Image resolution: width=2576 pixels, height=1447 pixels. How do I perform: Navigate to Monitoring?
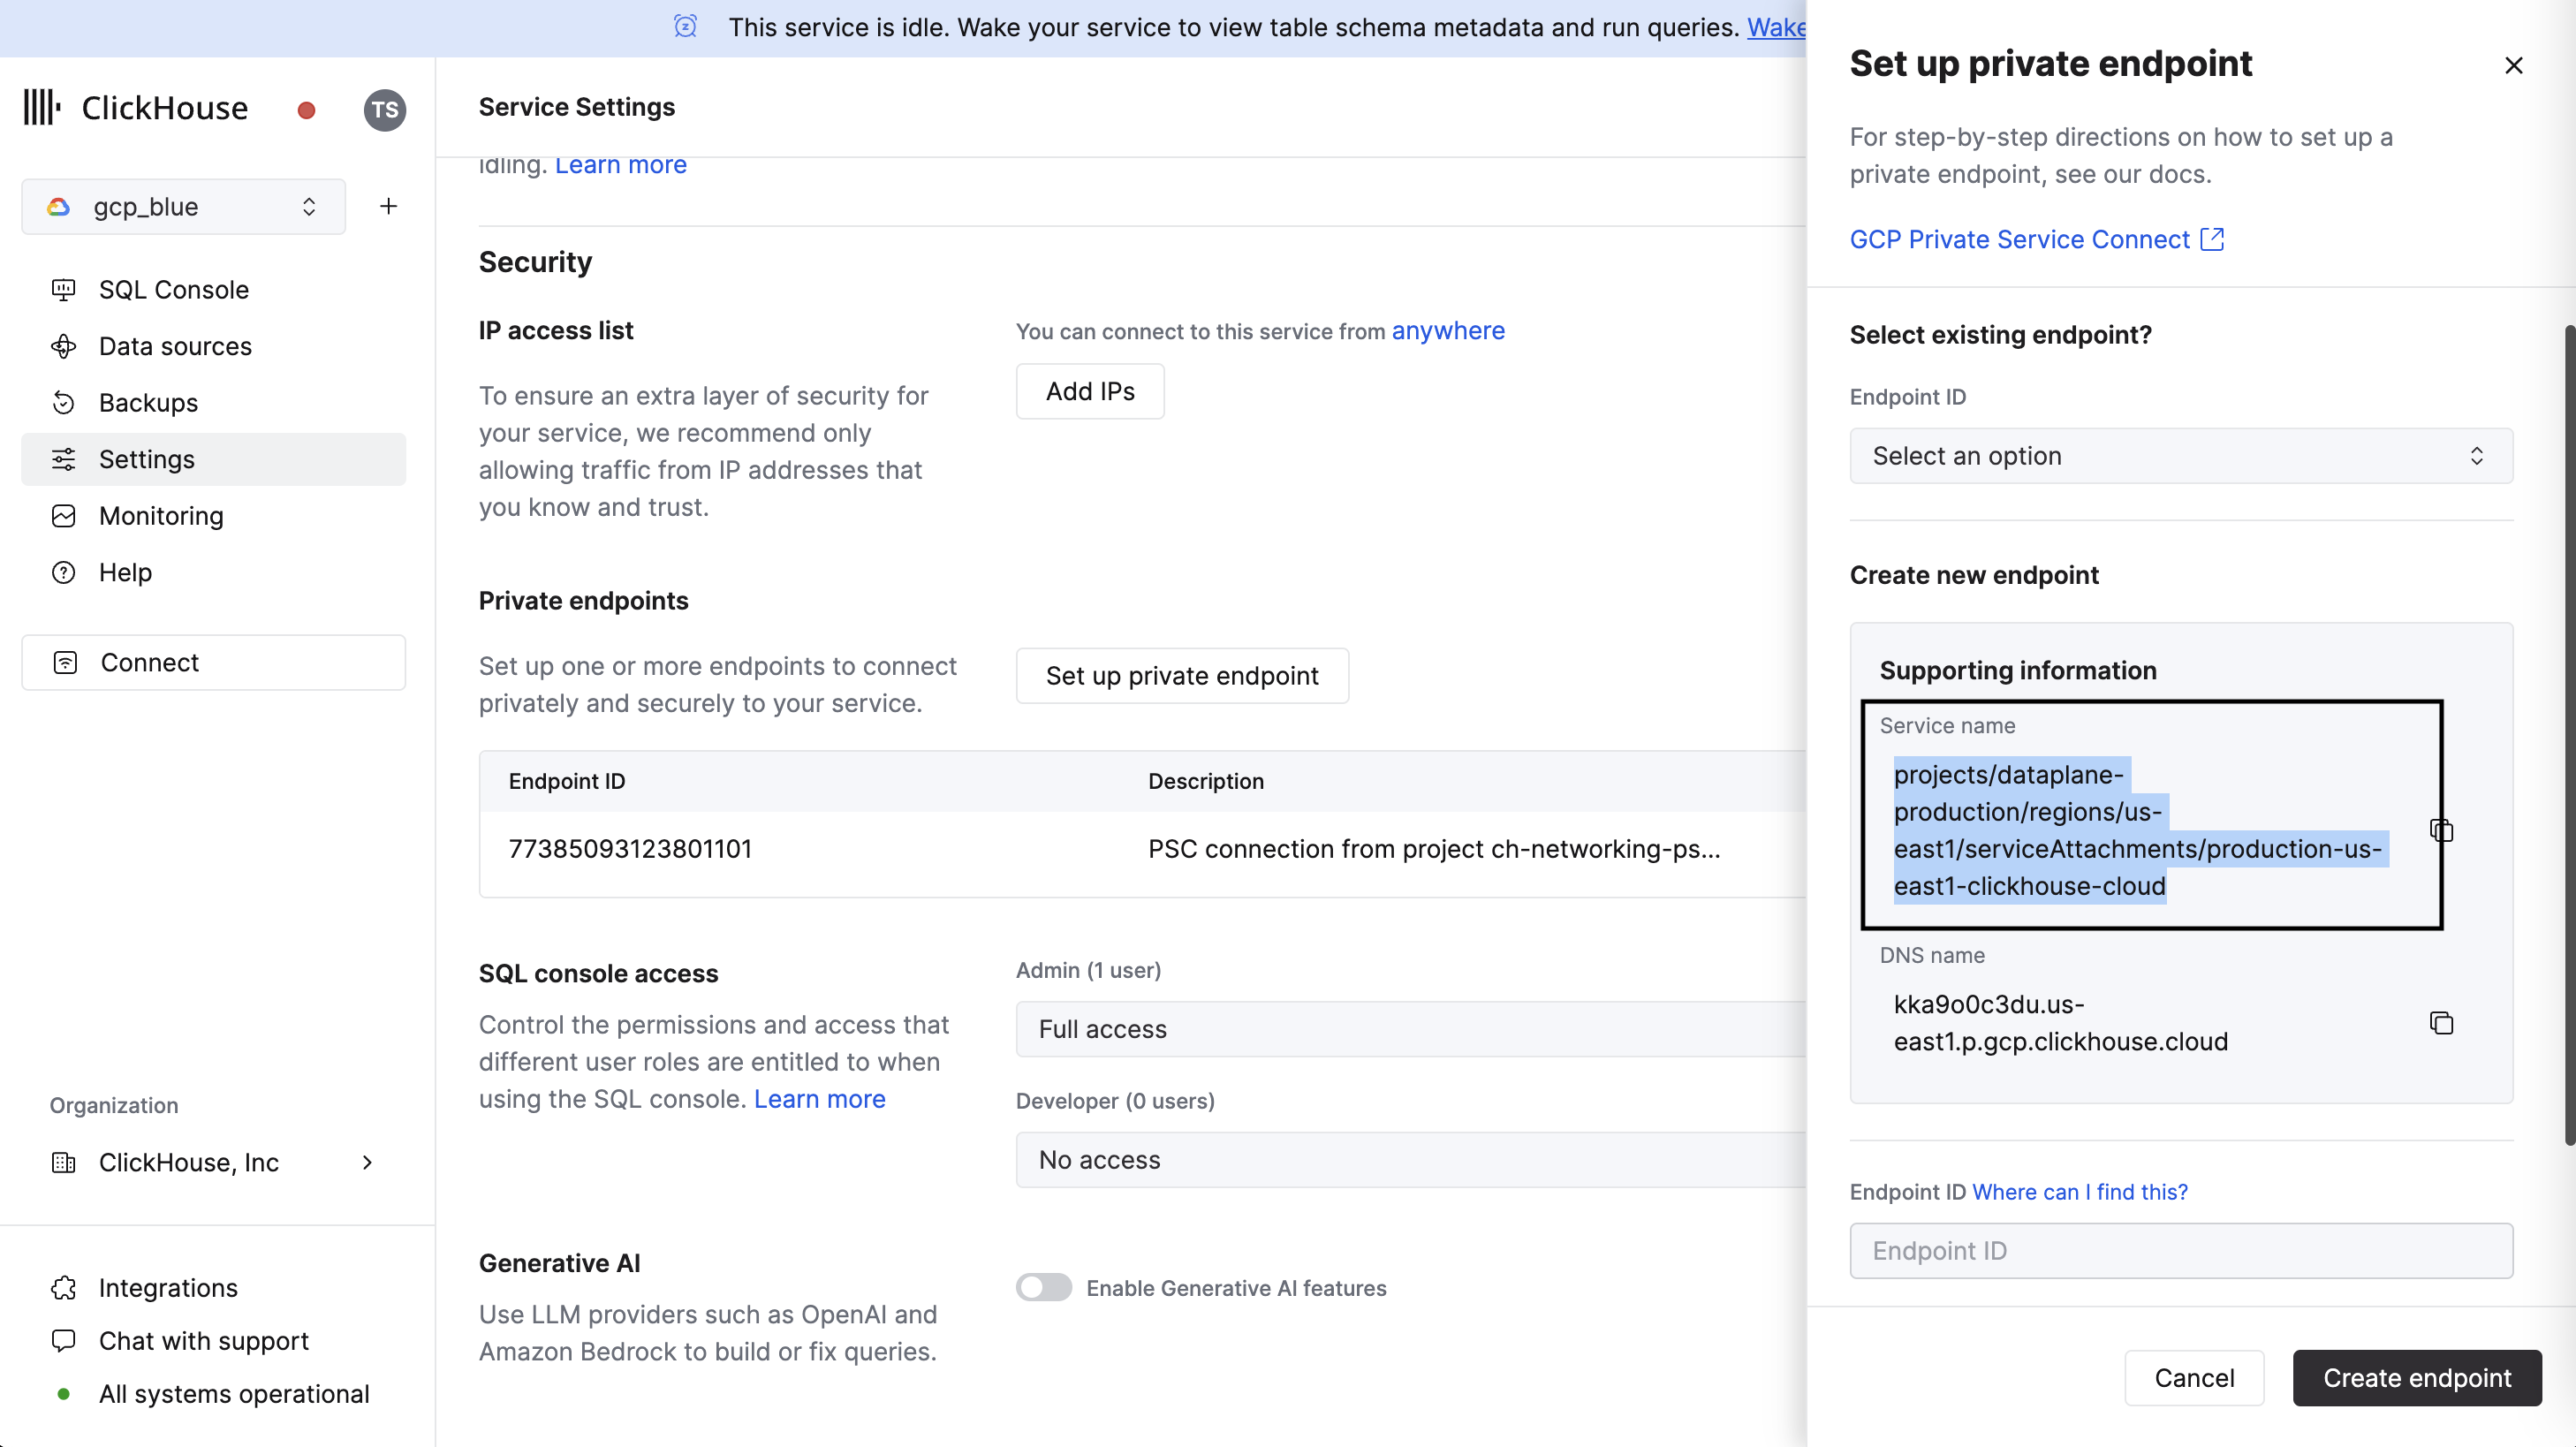(x=213, y=516)
